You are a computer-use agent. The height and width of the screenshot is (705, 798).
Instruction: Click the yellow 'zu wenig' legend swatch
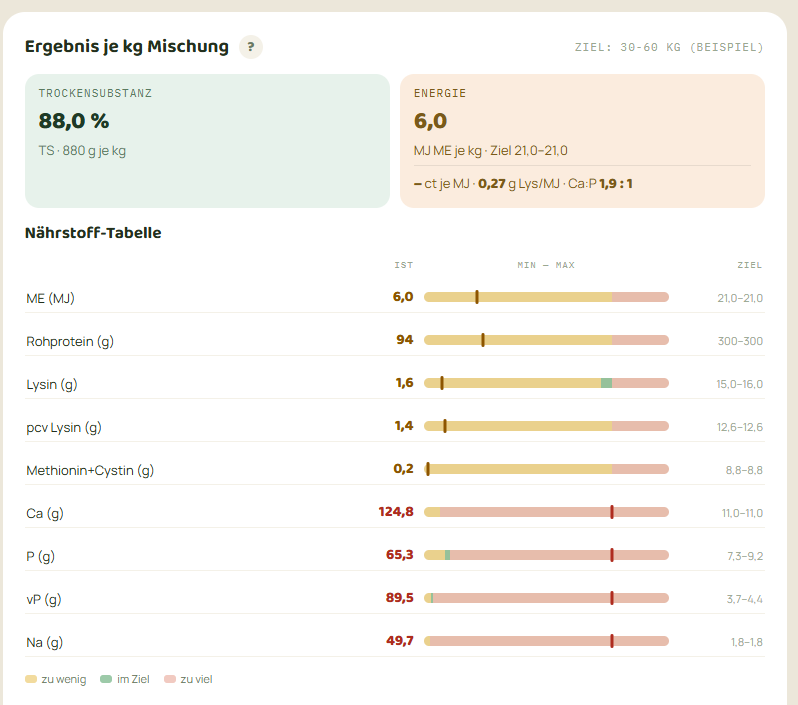(x=31, y=679)
